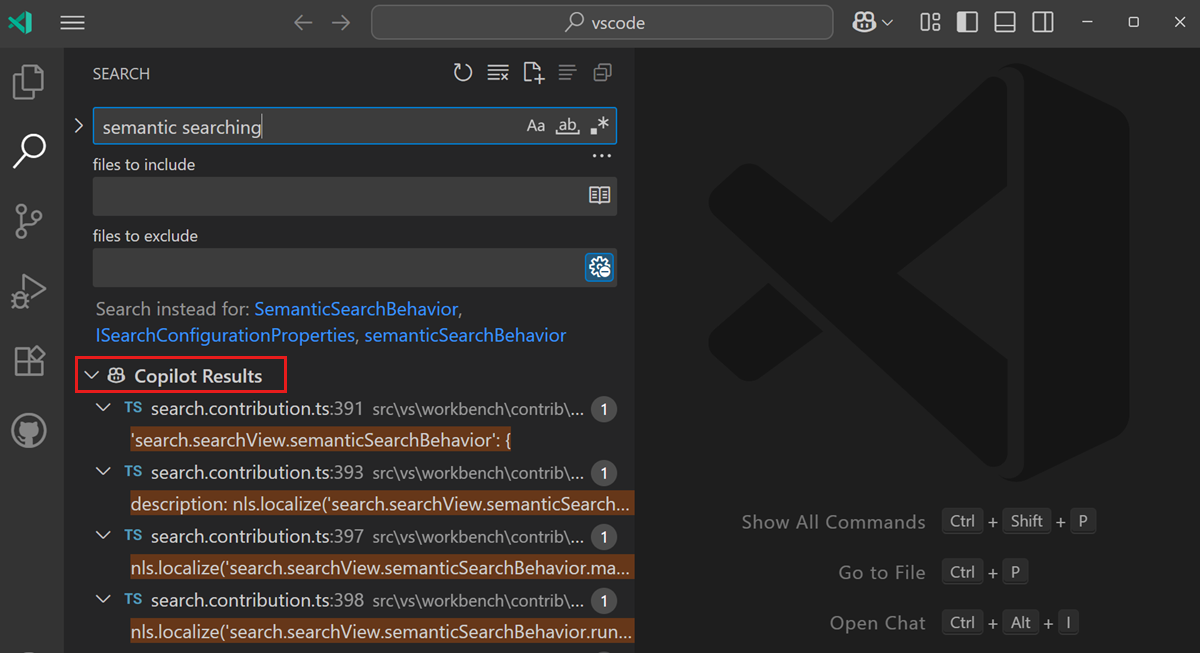Toggle the secondary side bar
1200x653 pixels.
[1043, 22]
